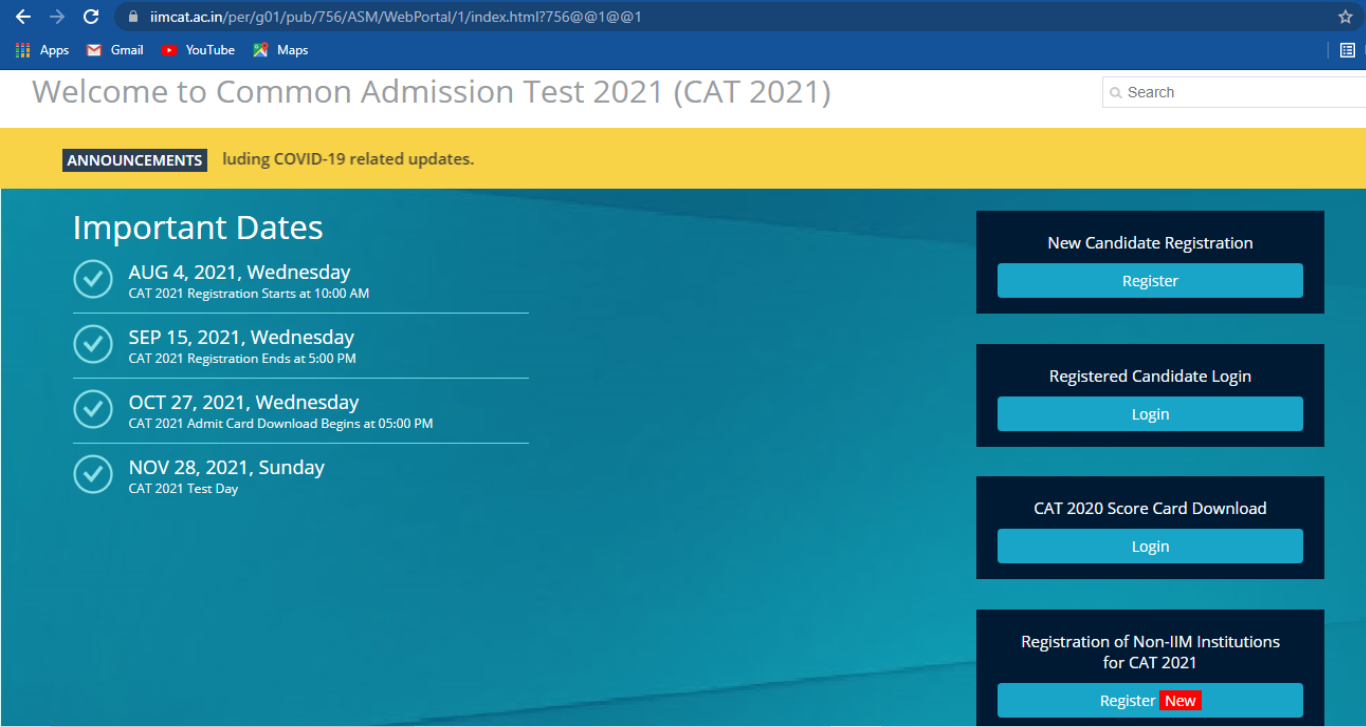Select the SEP 15, 2021, Wednesday date text
The height and width of the screenshot is (727, 1366).
pyautogui.click(x=241, y=337)
